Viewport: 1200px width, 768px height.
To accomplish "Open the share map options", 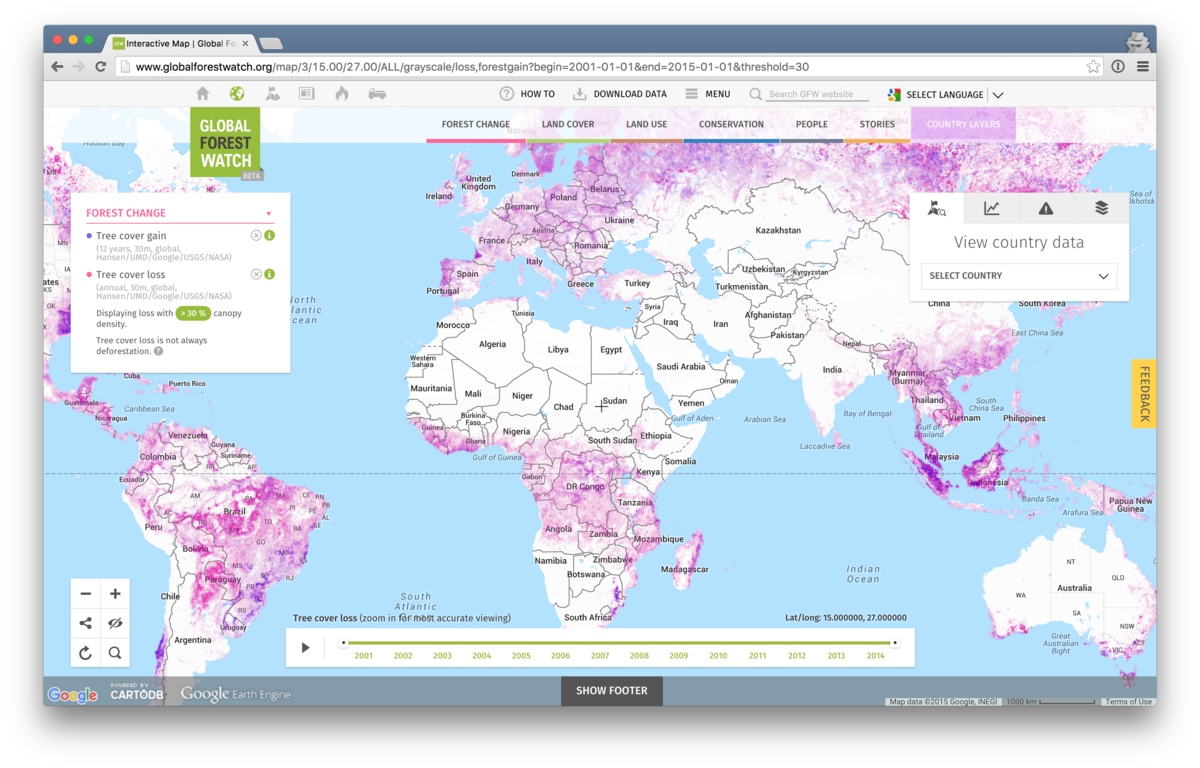I will coord(85,622).
